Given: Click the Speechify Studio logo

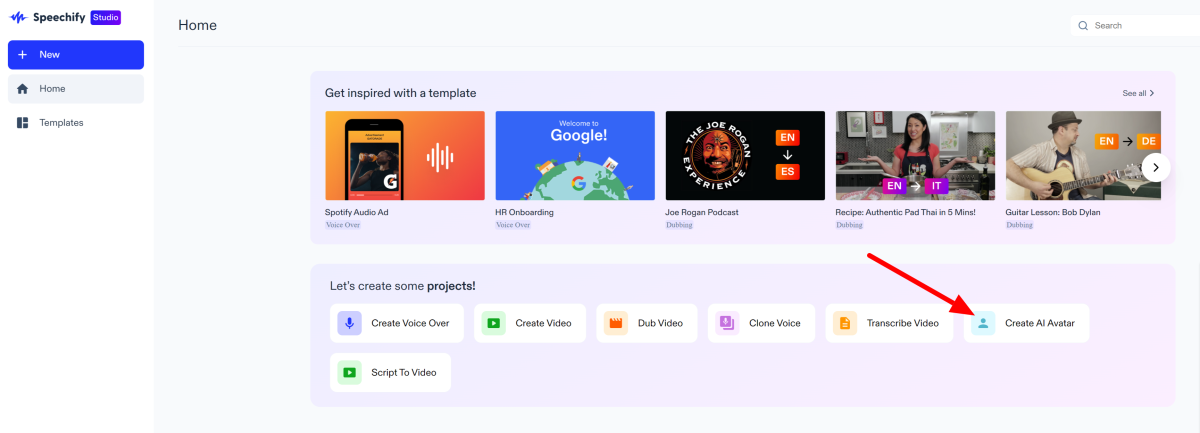Looking at the screenshot, I should 65,18.
